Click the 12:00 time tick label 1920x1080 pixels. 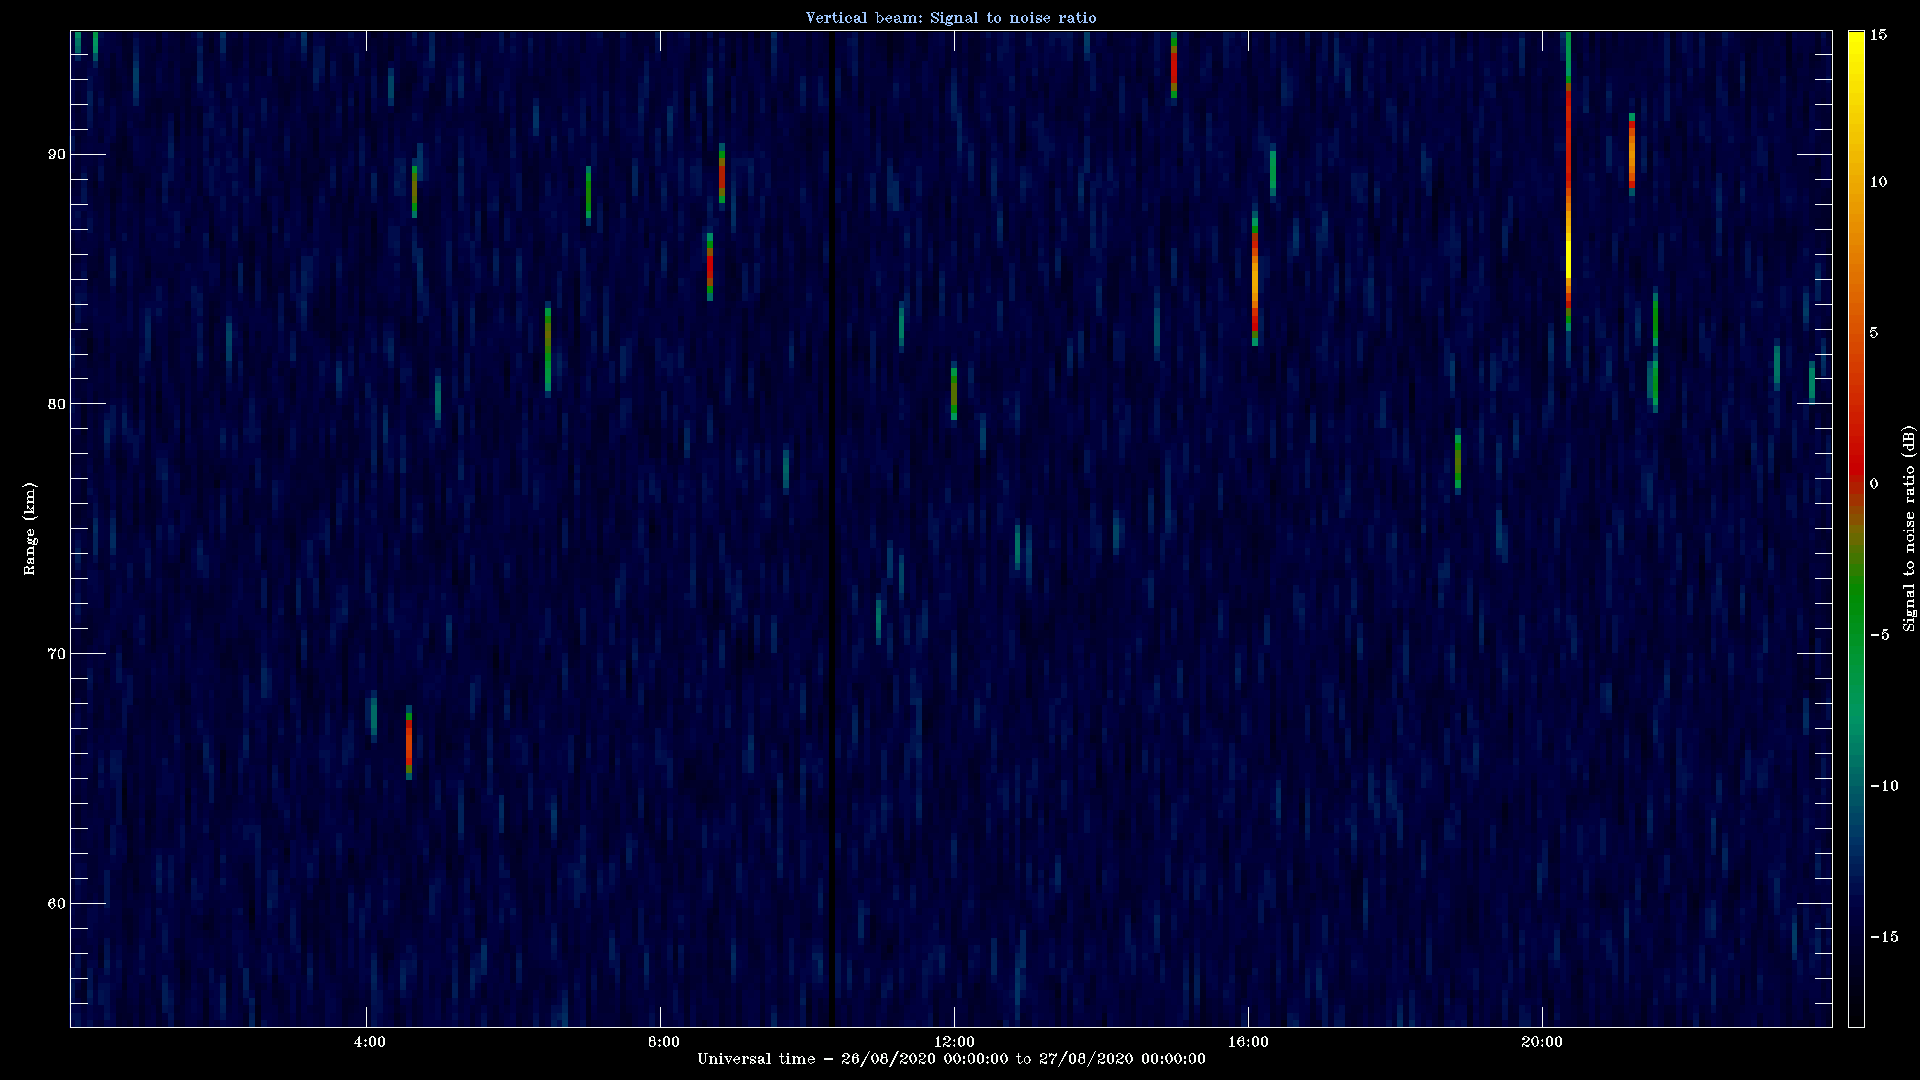(x=954, y=1042)
